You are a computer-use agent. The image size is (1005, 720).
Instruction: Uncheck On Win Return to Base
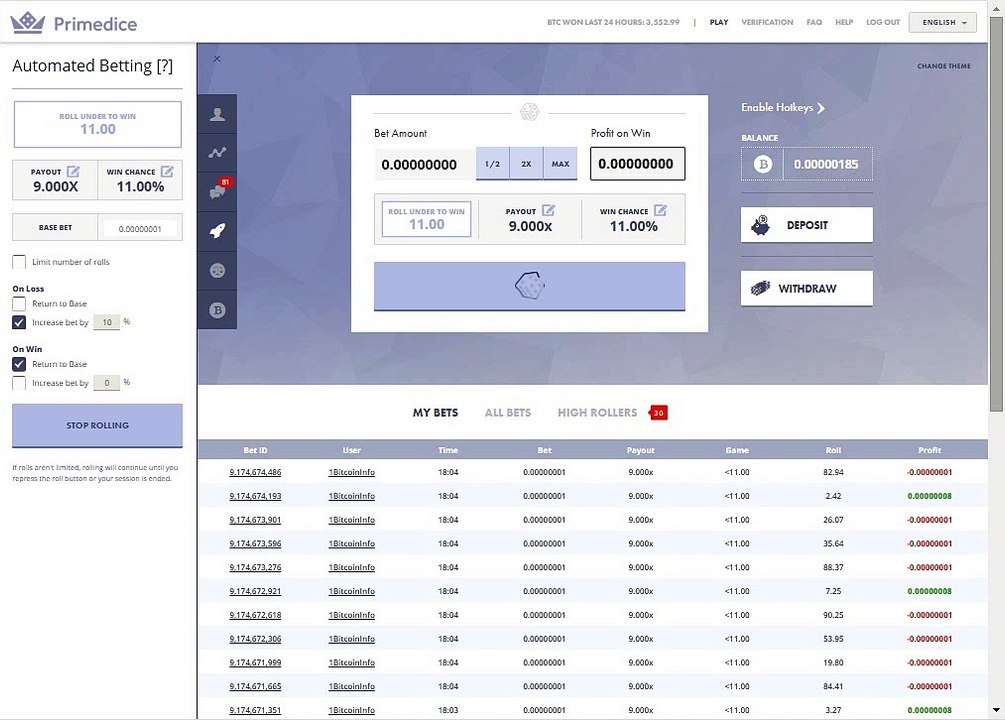19,364
